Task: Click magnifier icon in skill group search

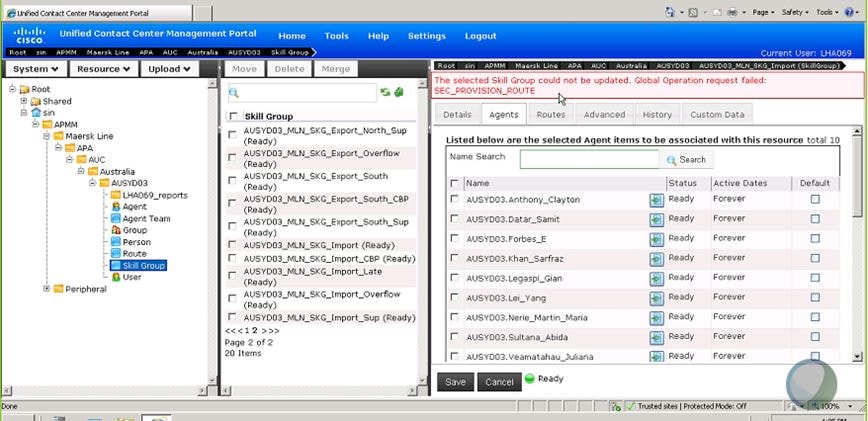Action: point(234,93)
